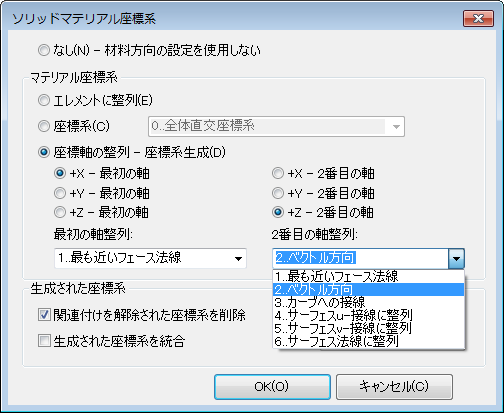Click the キャンセル(C) button

(394, 387)
